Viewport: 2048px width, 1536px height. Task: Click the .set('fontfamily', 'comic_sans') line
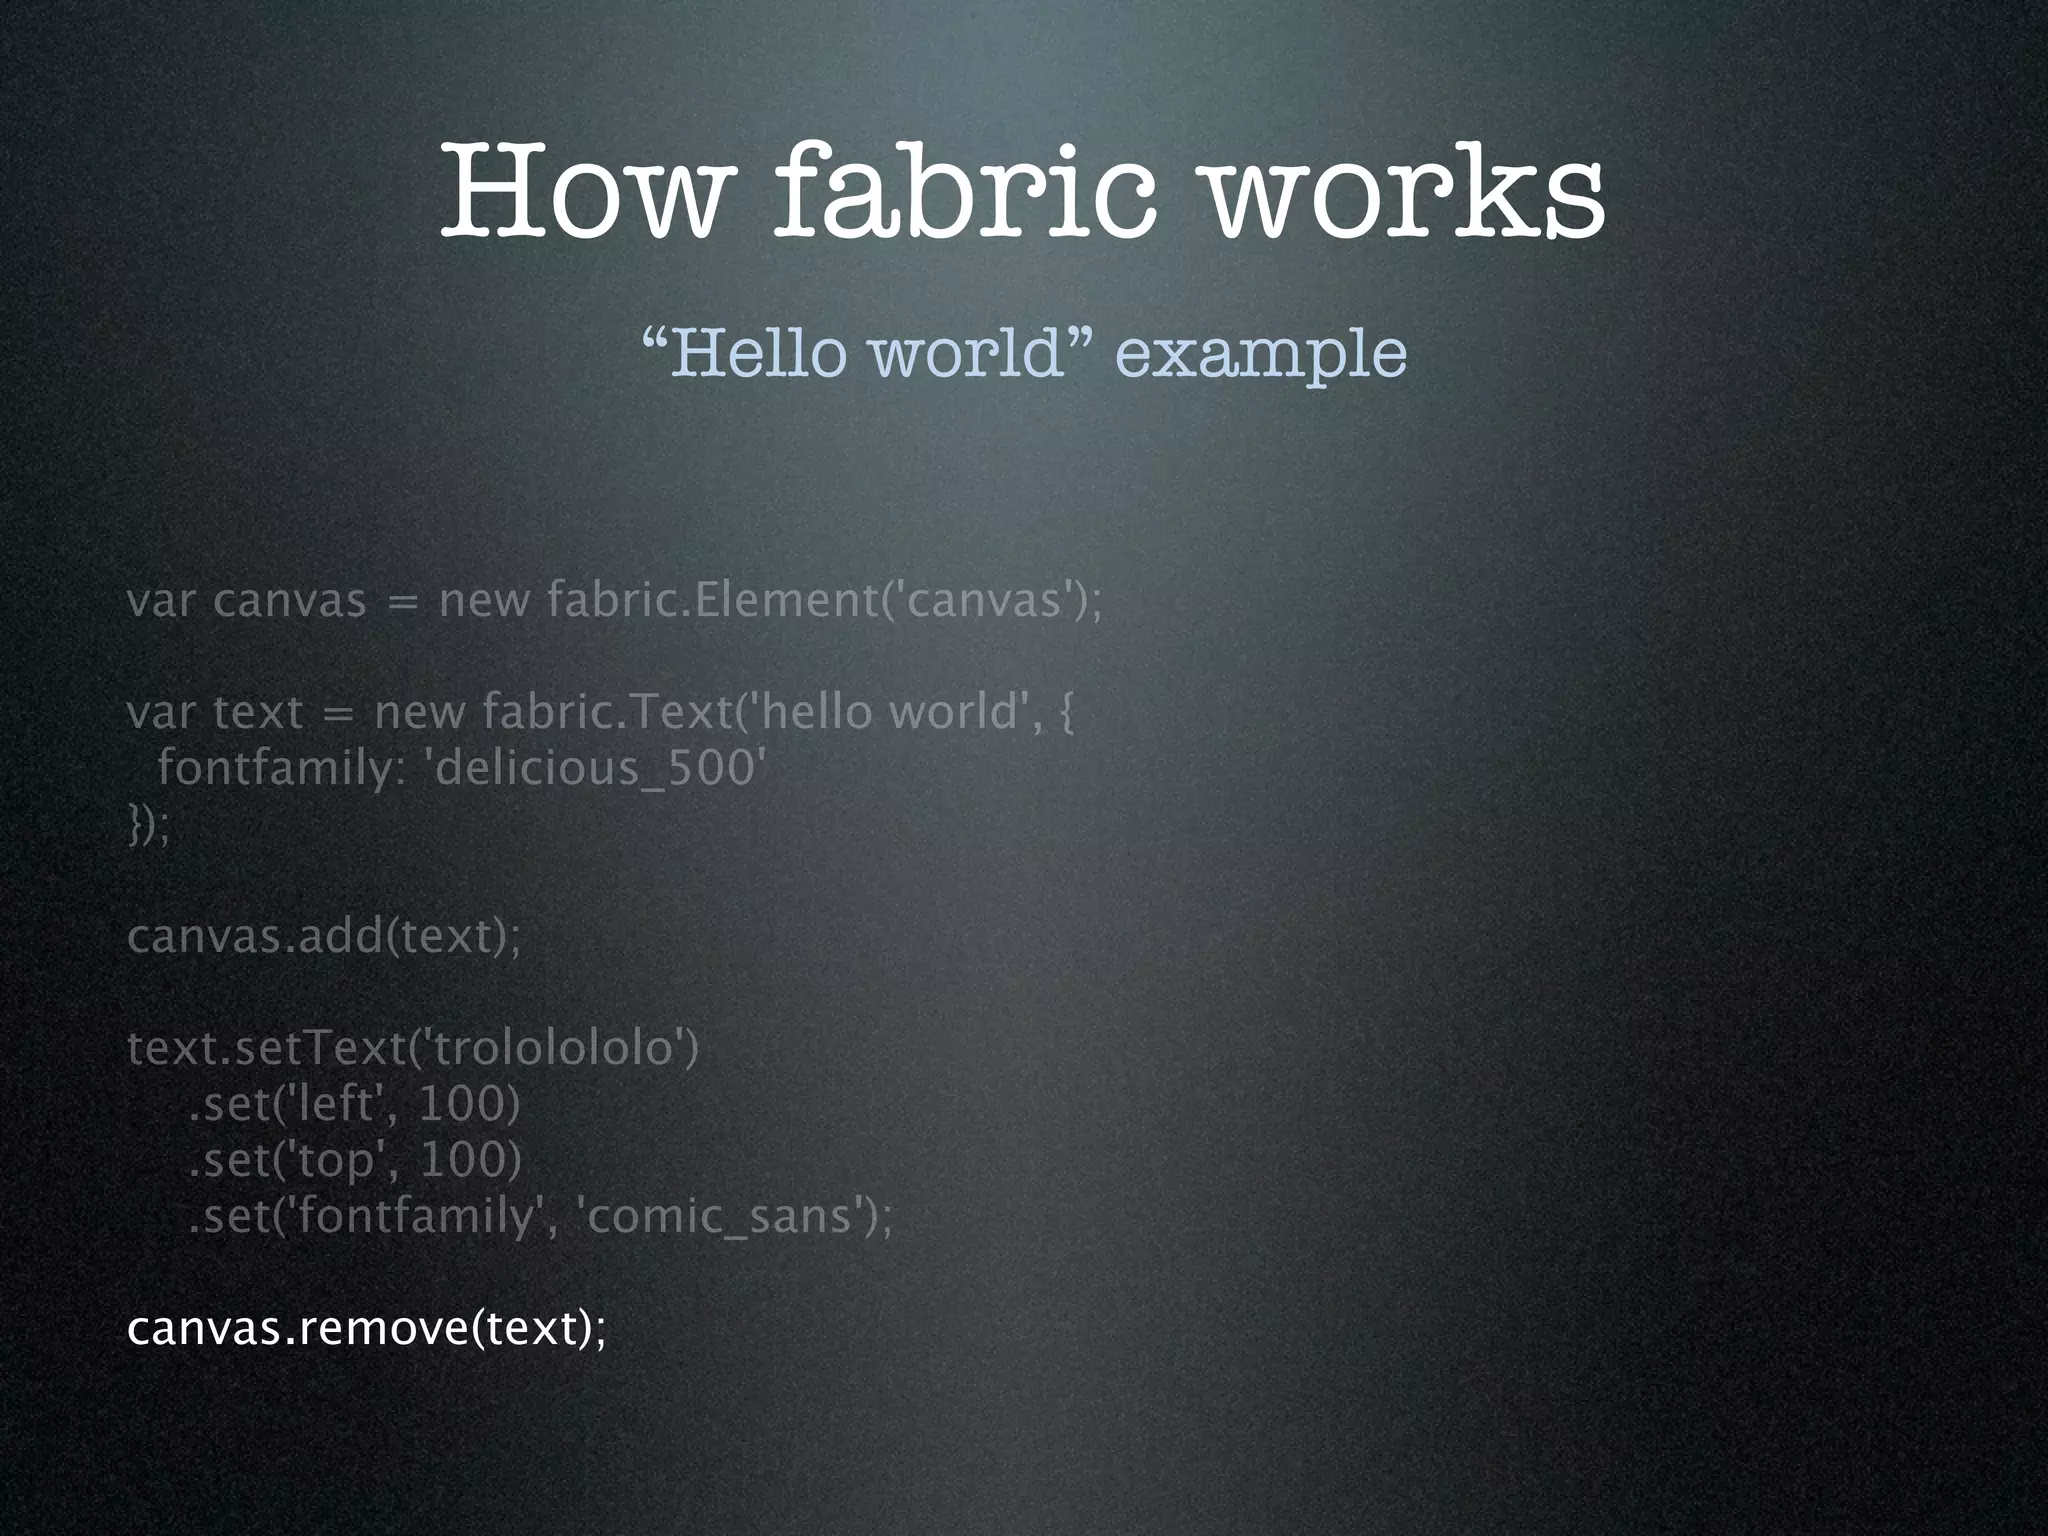tap(540, 1217)
